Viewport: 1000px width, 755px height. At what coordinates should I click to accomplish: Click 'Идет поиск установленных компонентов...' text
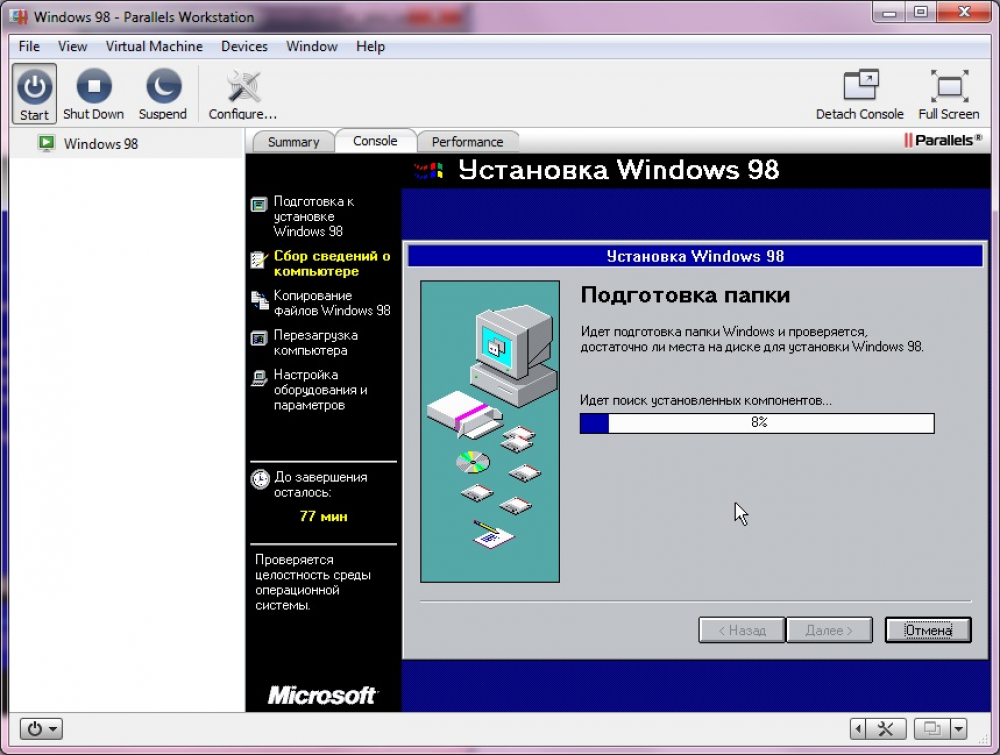(705, 400)
